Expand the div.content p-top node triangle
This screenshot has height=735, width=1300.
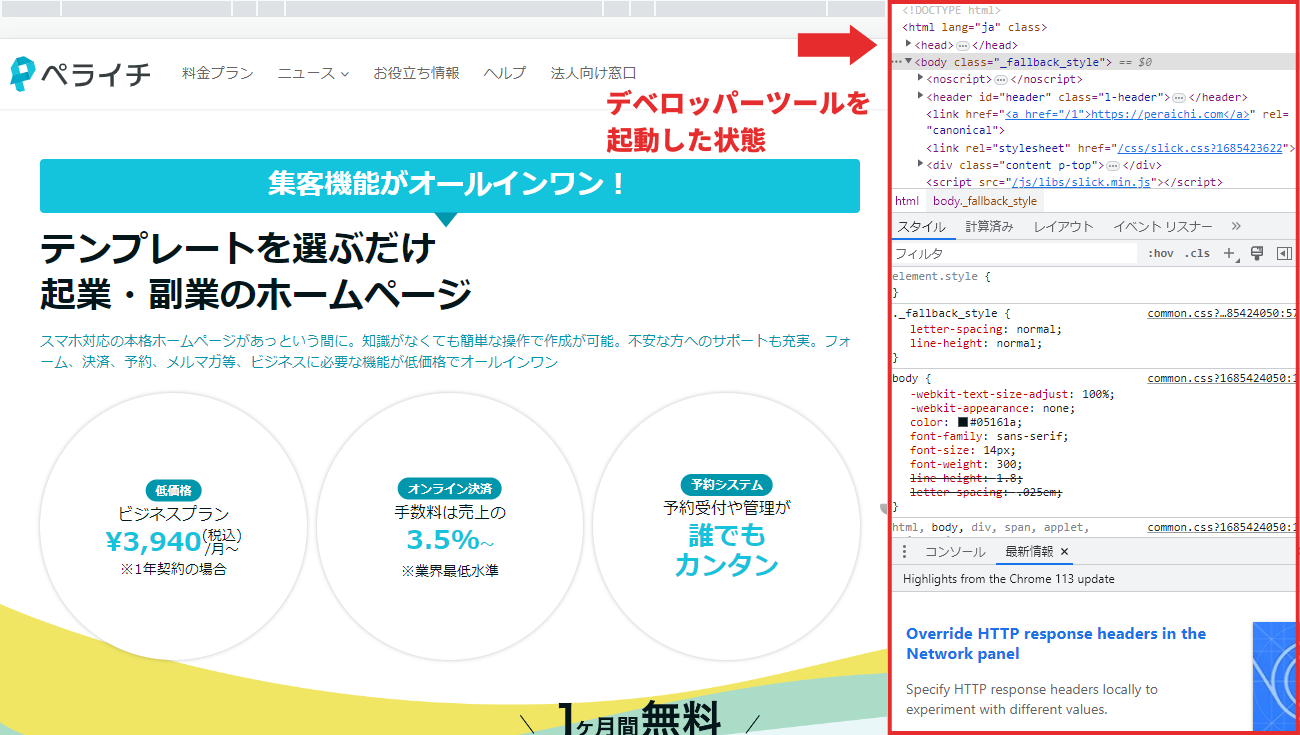pos(921,164)
